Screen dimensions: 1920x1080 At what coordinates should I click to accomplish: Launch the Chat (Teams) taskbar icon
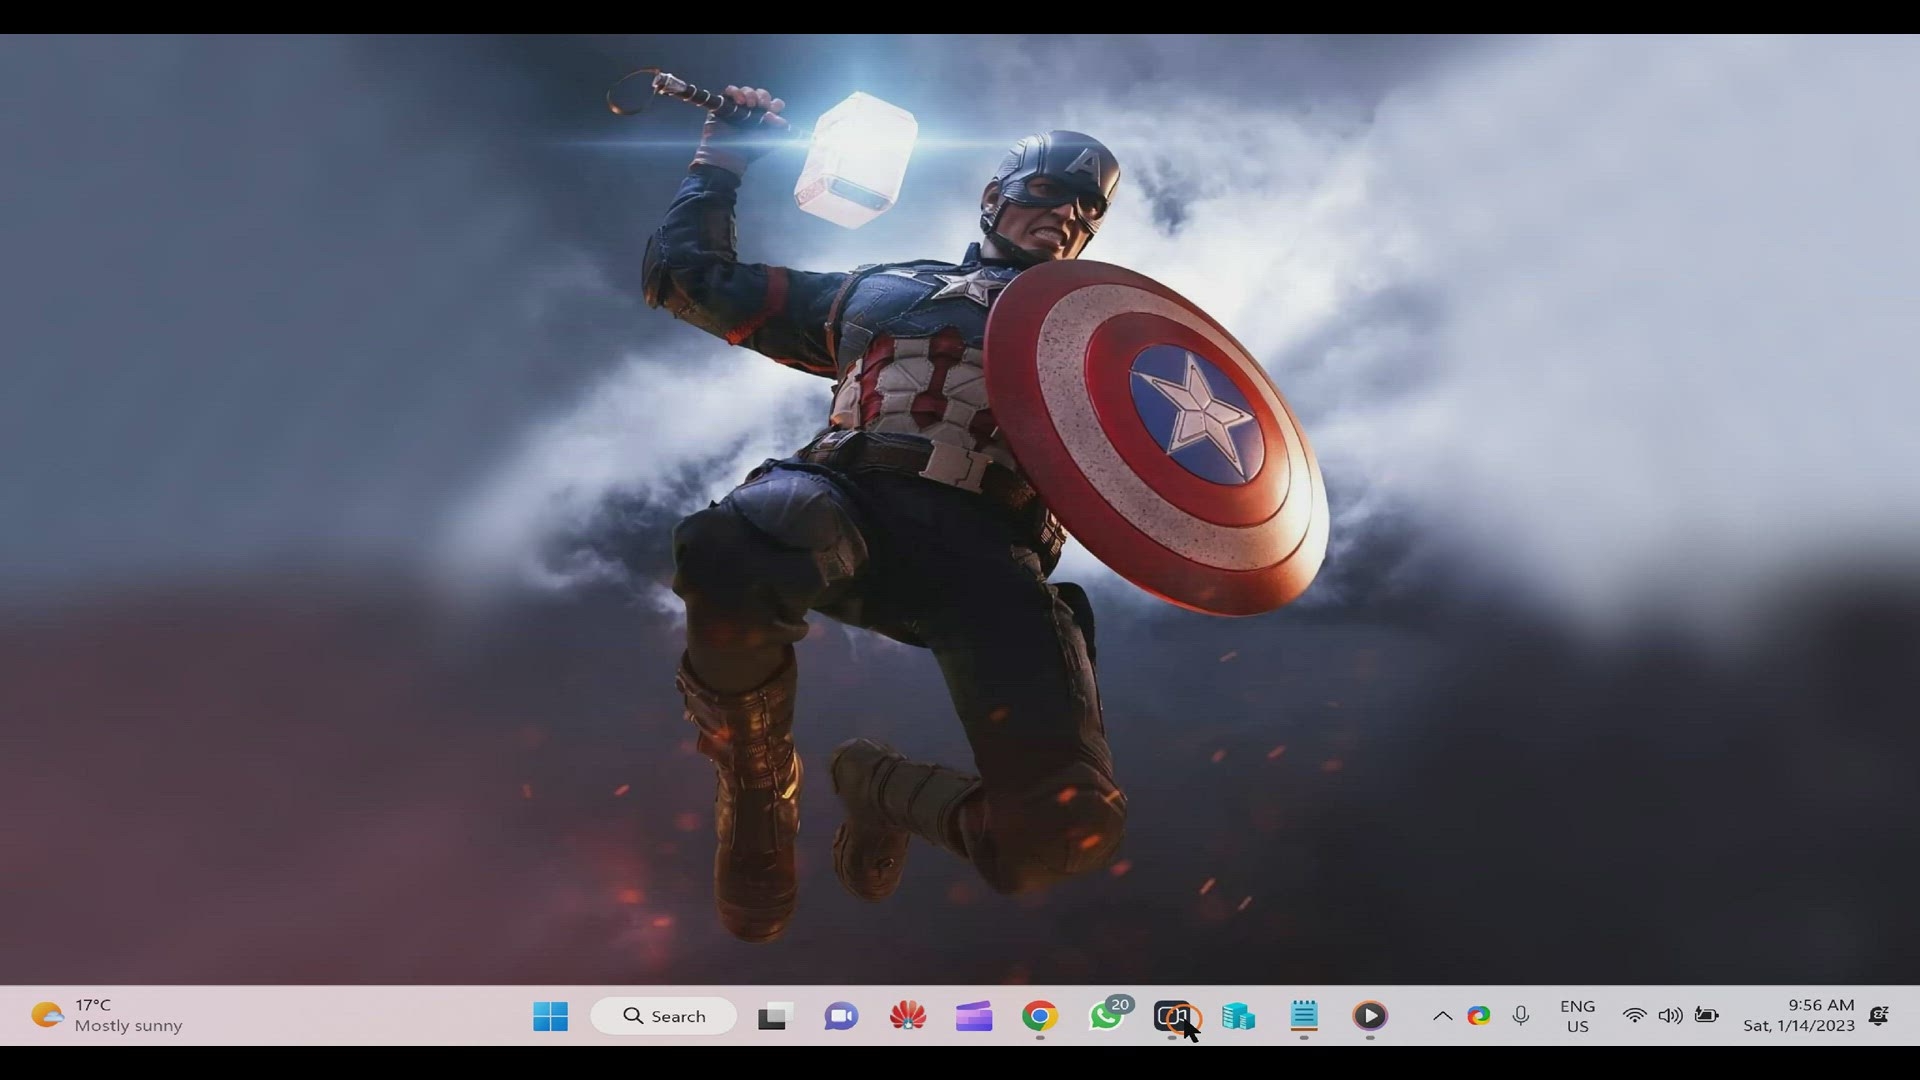coord(841,1016)
